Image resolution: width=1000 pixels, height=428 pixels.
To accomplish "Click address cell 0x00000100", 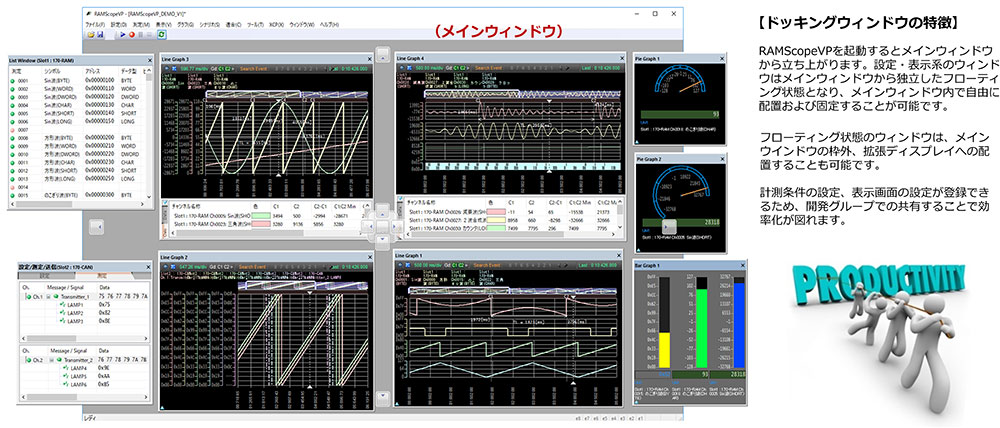I will (98, 81).
